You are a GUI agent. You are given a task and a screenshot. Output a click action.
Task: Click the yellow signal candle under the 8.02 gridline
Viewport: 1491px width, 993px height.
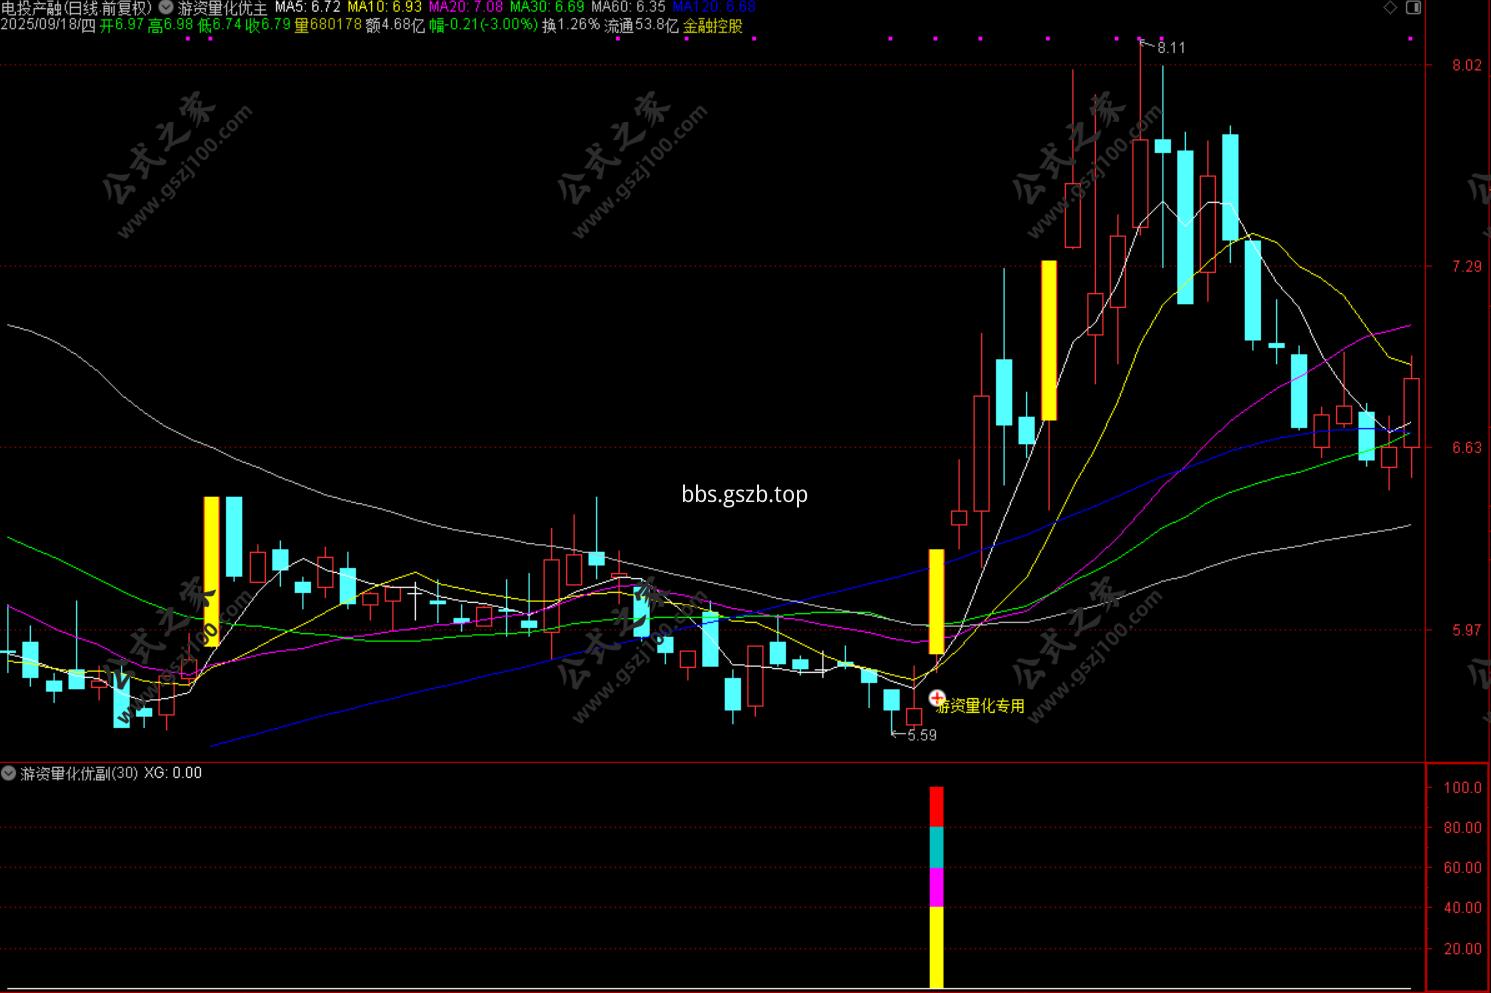(x=1049, y=340)
